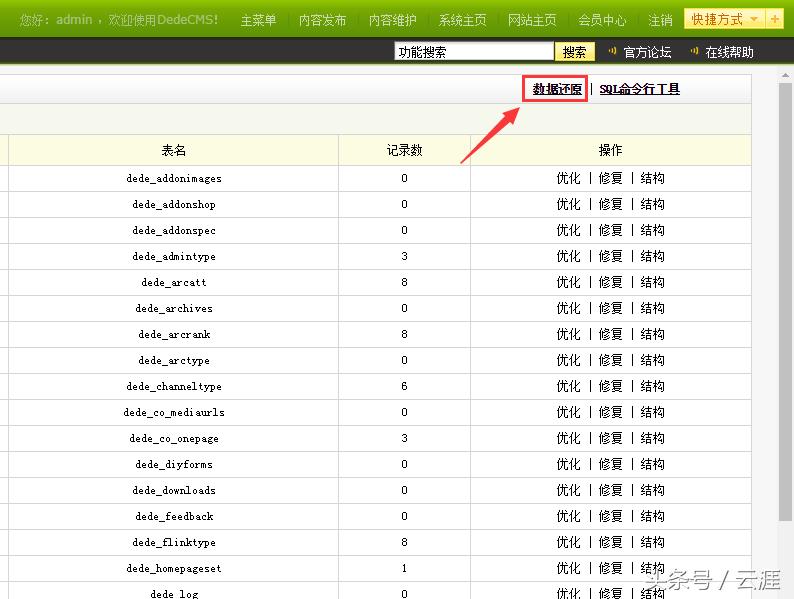The image size is (794, 599).
Task: Click 结构 for dede_archives
Action: 652,308
